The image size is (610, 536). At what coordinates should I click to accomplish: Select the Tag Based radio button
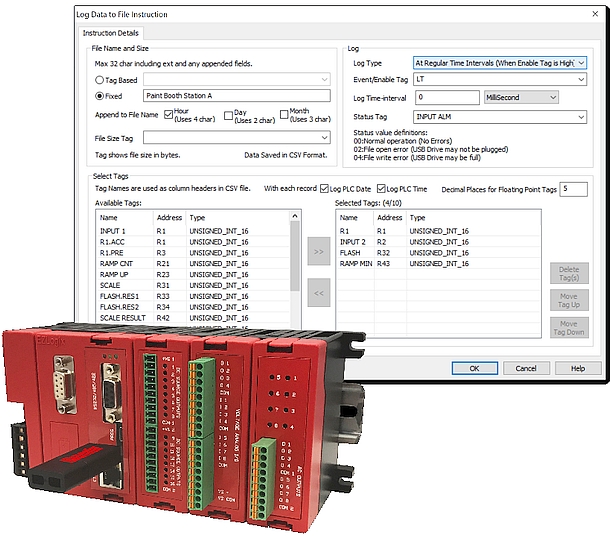click(x=99, y=78)
